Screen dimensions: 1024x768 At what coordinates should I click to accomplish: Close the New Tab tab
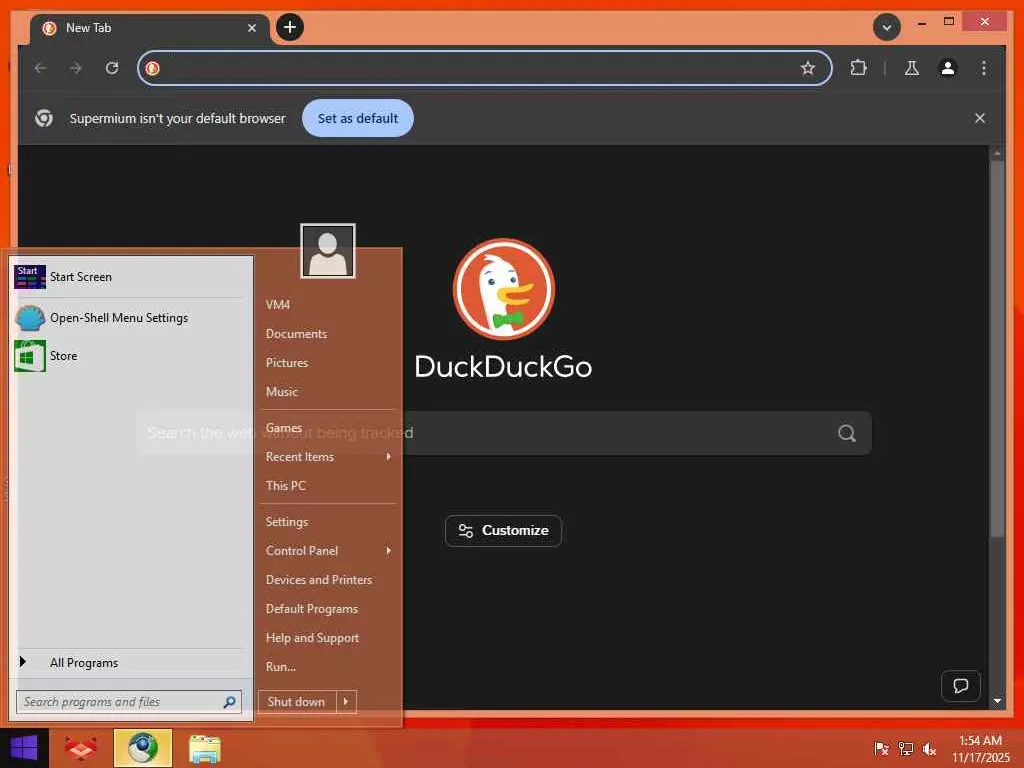pyautogui.click(x=251, y=28)
